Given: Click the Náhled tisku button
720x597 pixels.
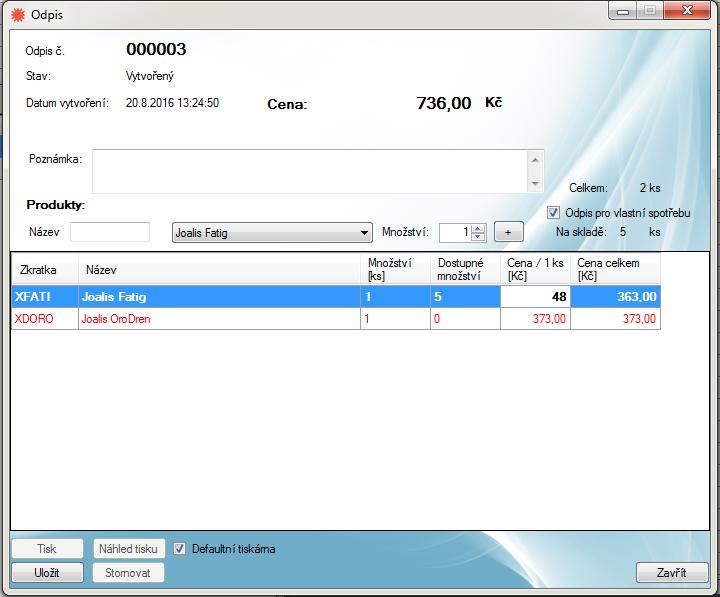Looking at the screenshot, I should (129, 549).
